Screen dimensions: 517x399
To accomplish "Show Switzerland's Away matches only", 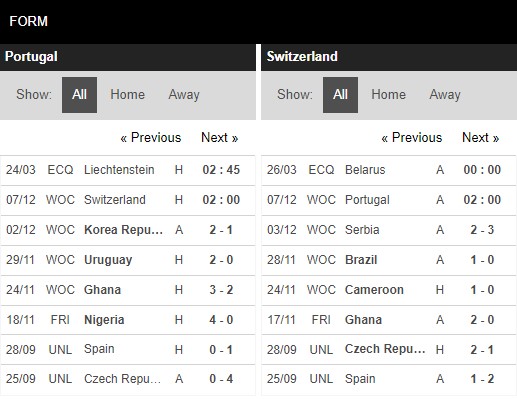I will tap(445, 95).
